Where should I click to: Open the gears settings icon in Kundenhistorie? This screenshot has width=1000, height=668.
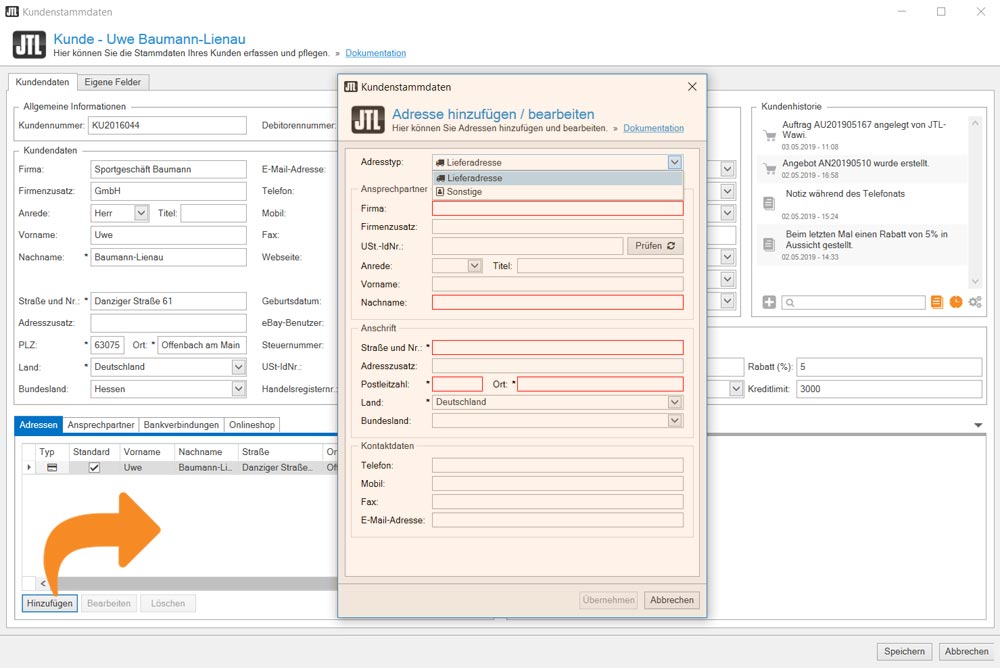pyautogui.click(x=975, y=302)
